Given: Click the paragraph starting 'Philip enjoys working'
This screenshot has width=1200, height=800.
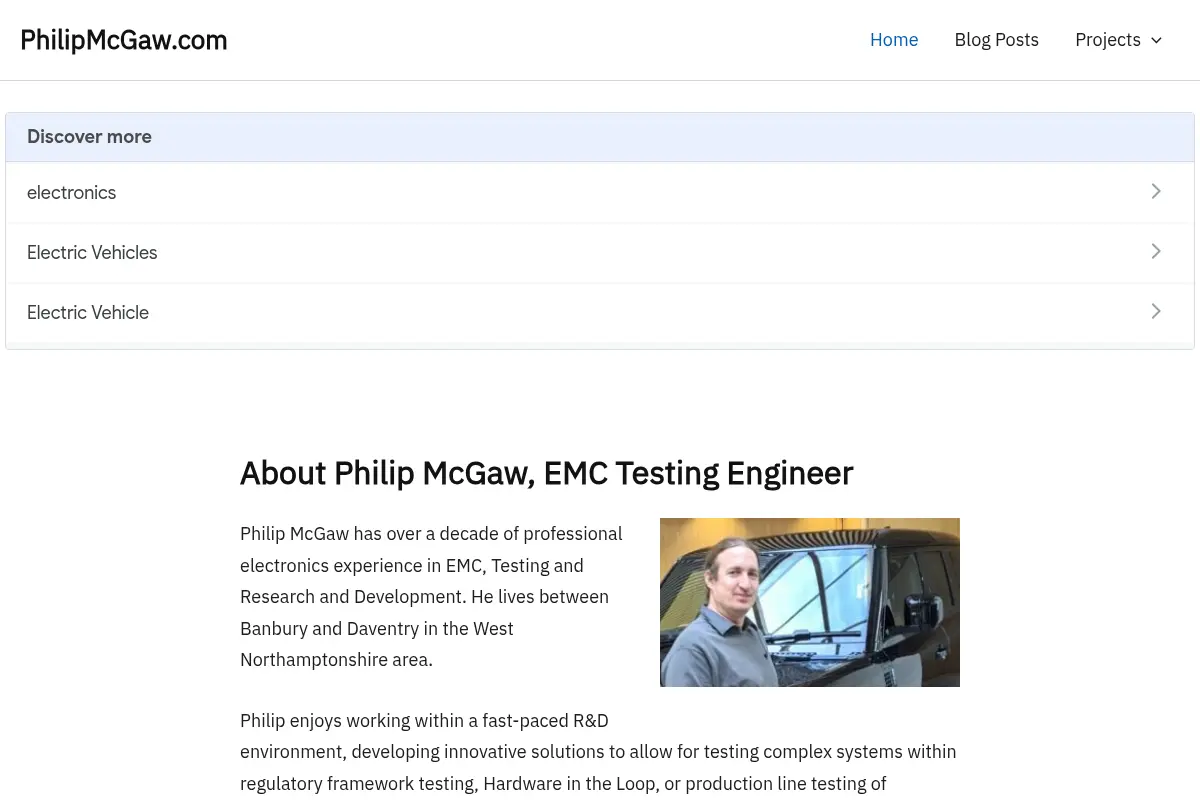Looking at the screenshot, I should click(x=600, y=752).
